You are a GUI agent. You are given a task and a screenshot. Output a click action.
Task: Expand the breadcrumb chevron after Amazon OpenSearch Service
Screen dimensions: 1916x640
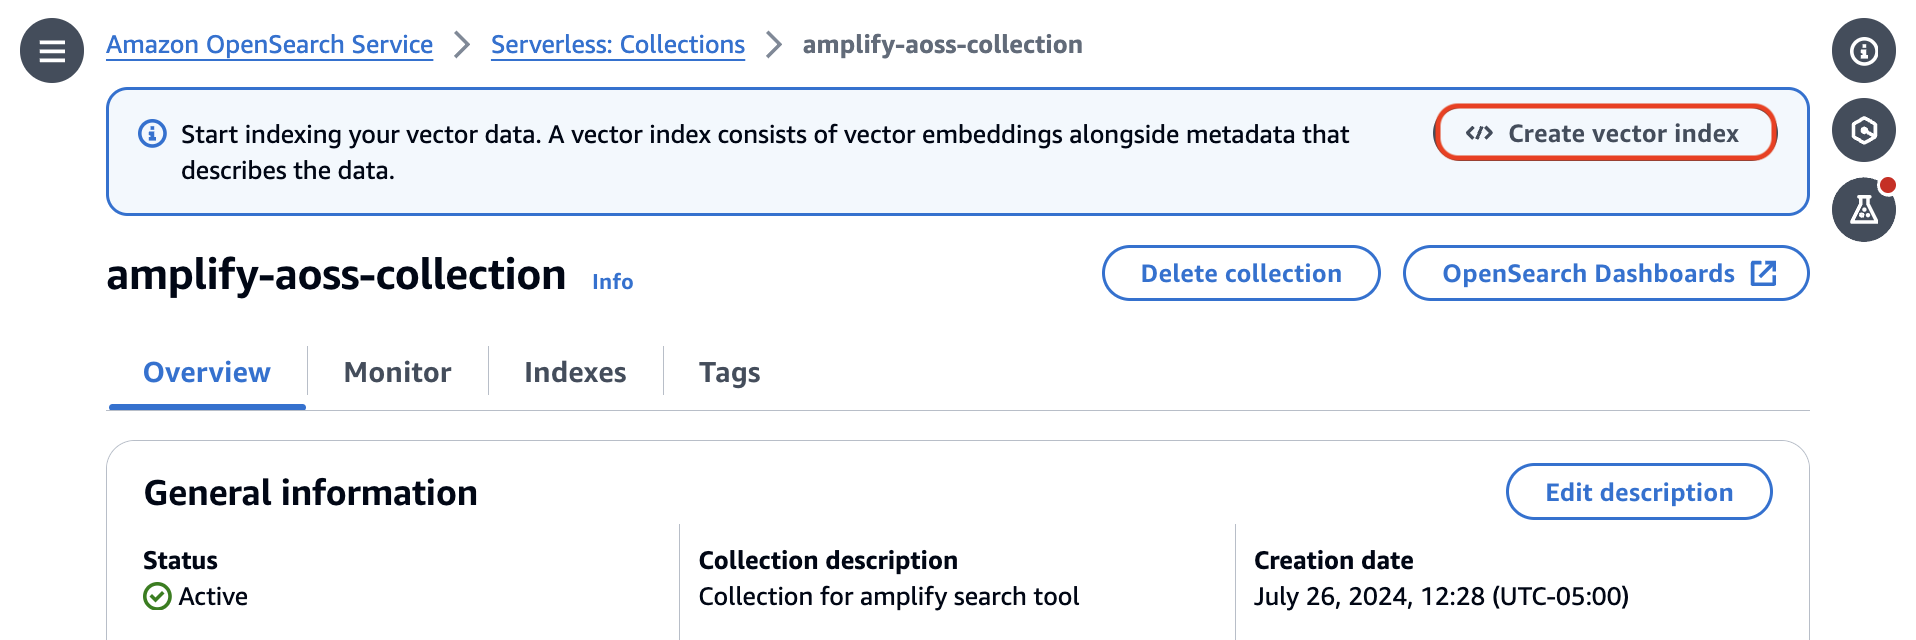coord(460,44)
